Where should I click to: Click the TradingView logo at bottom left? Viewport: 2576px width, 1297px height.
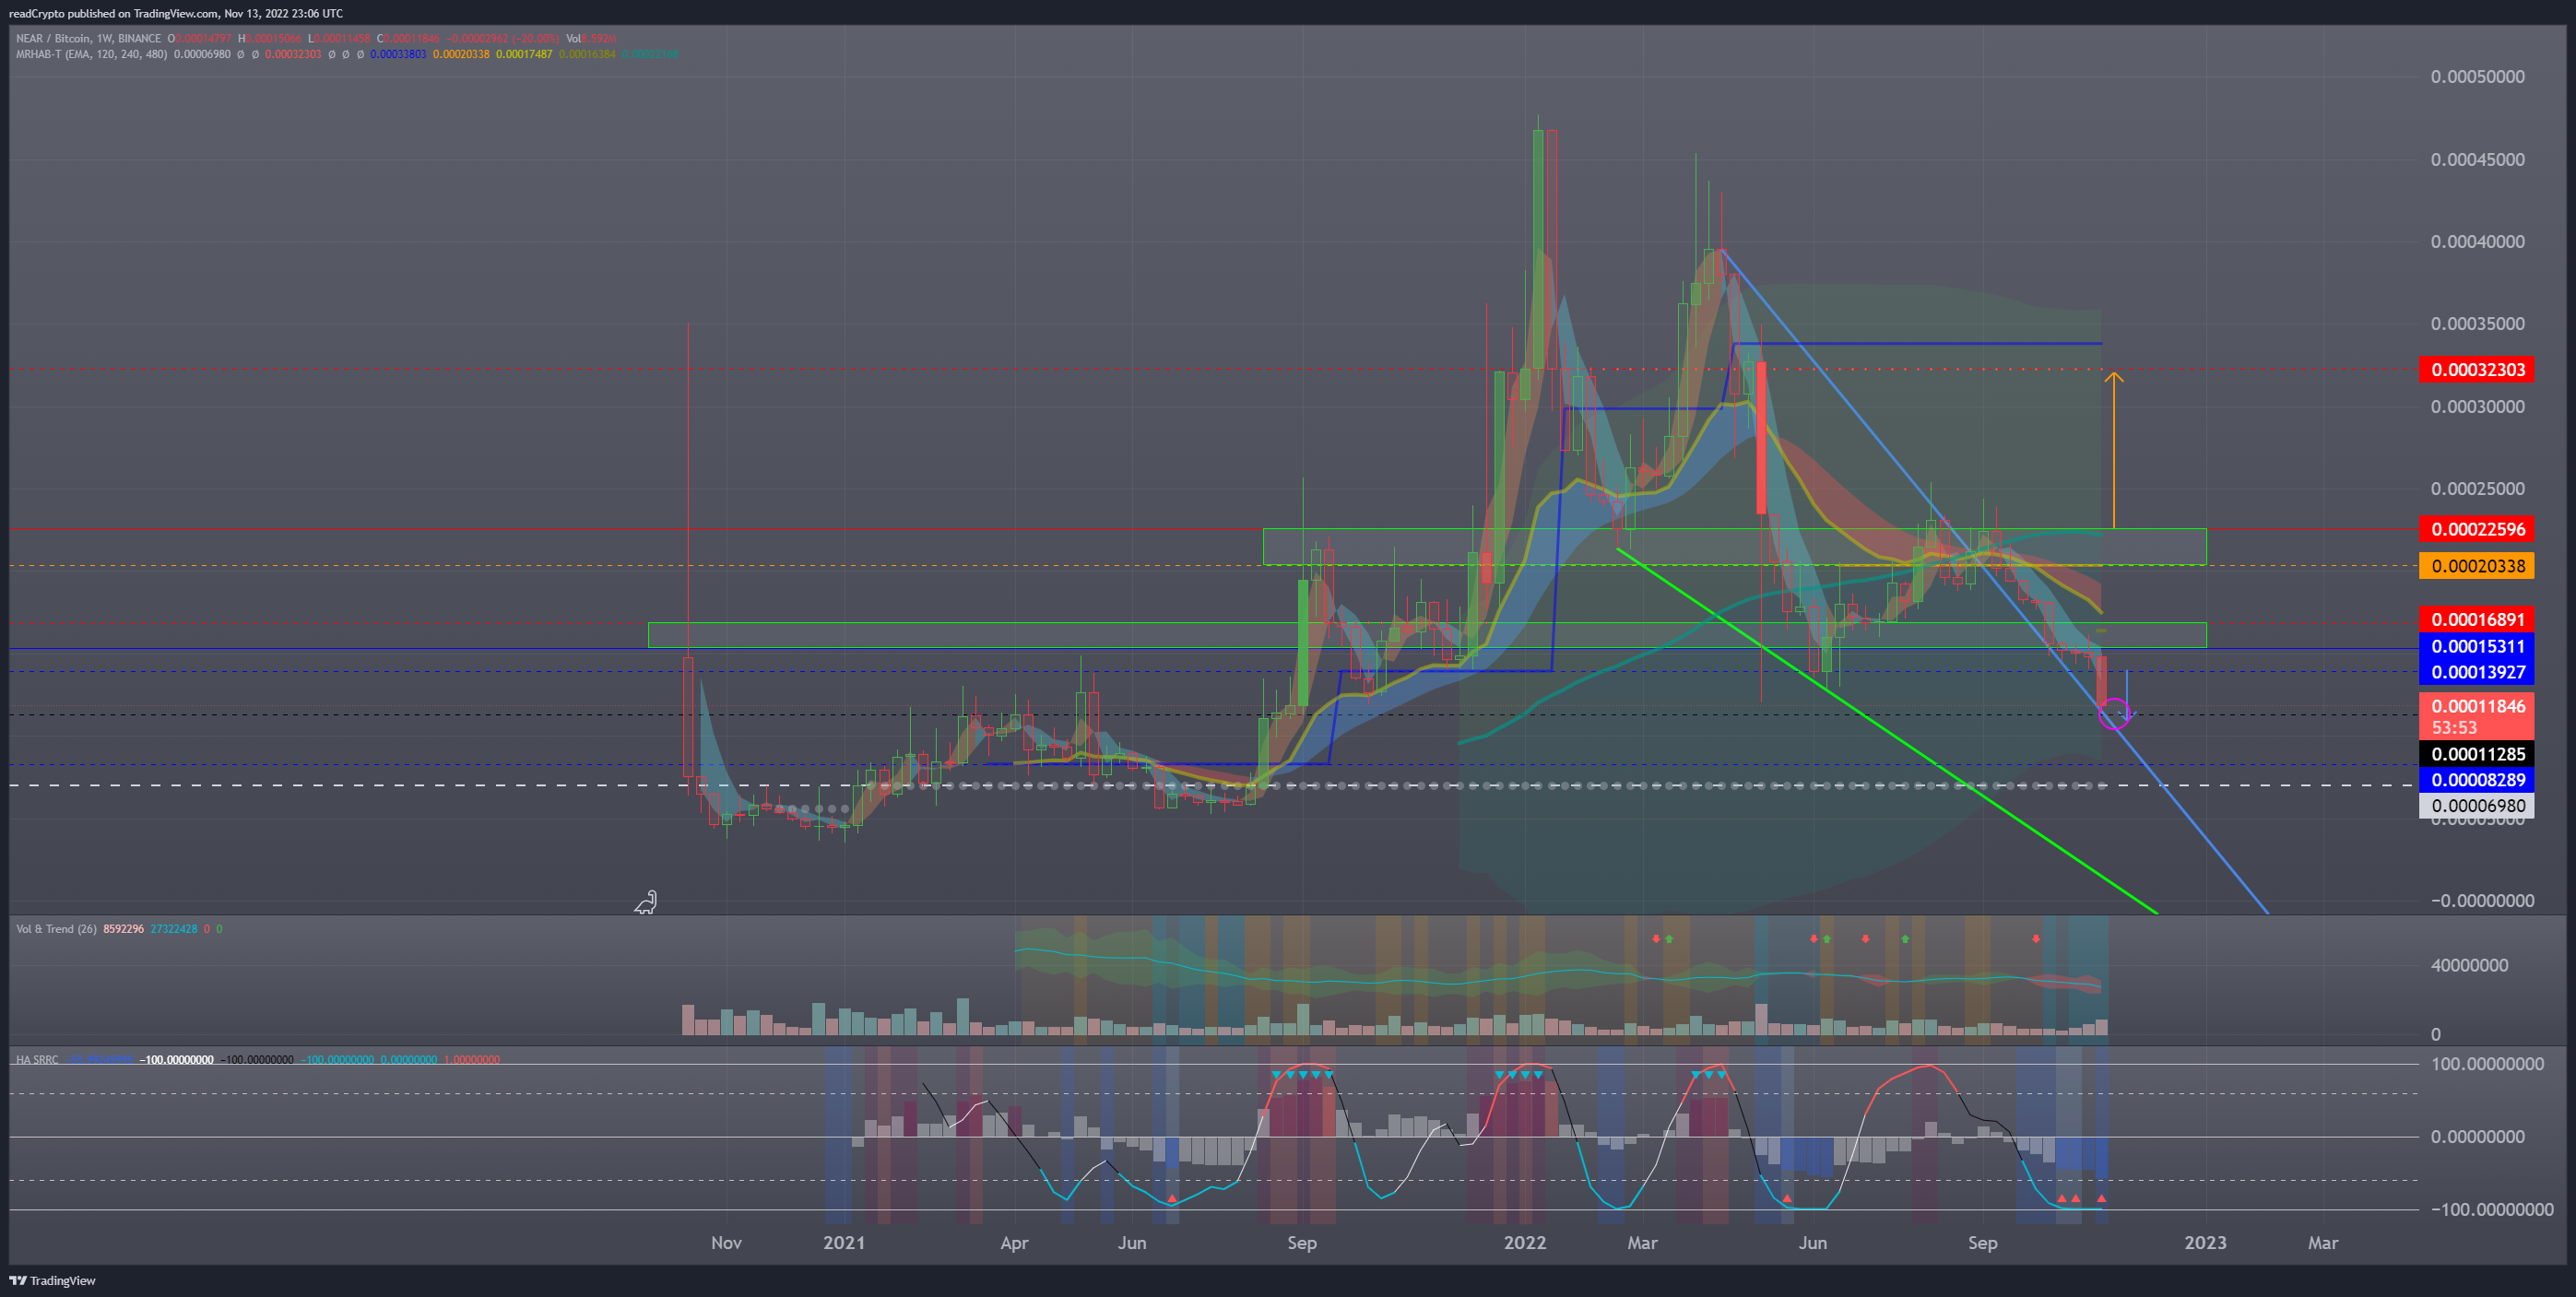53,1280
